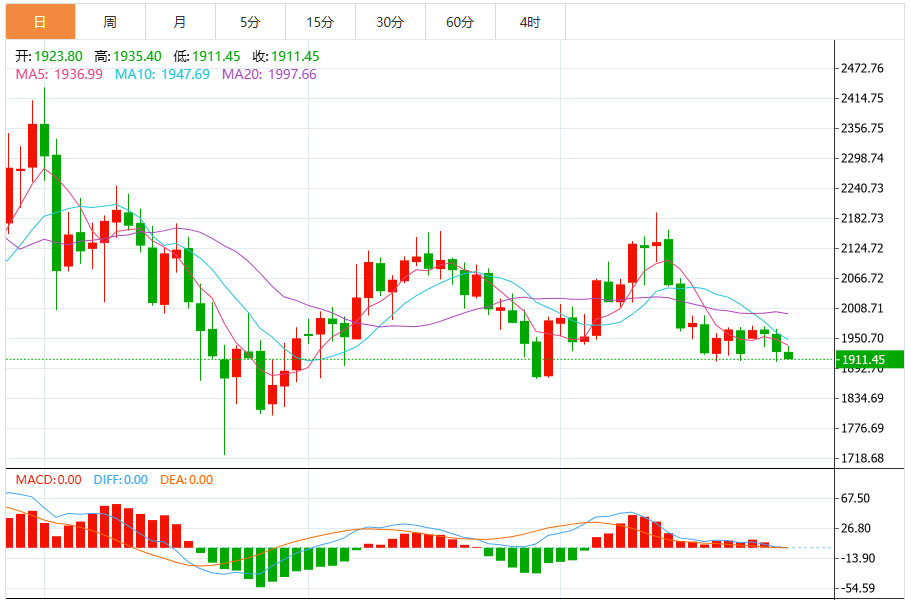Select the 周 weekly tab
The width and height of the screenshot is (911, 600).
coord(110,22)
